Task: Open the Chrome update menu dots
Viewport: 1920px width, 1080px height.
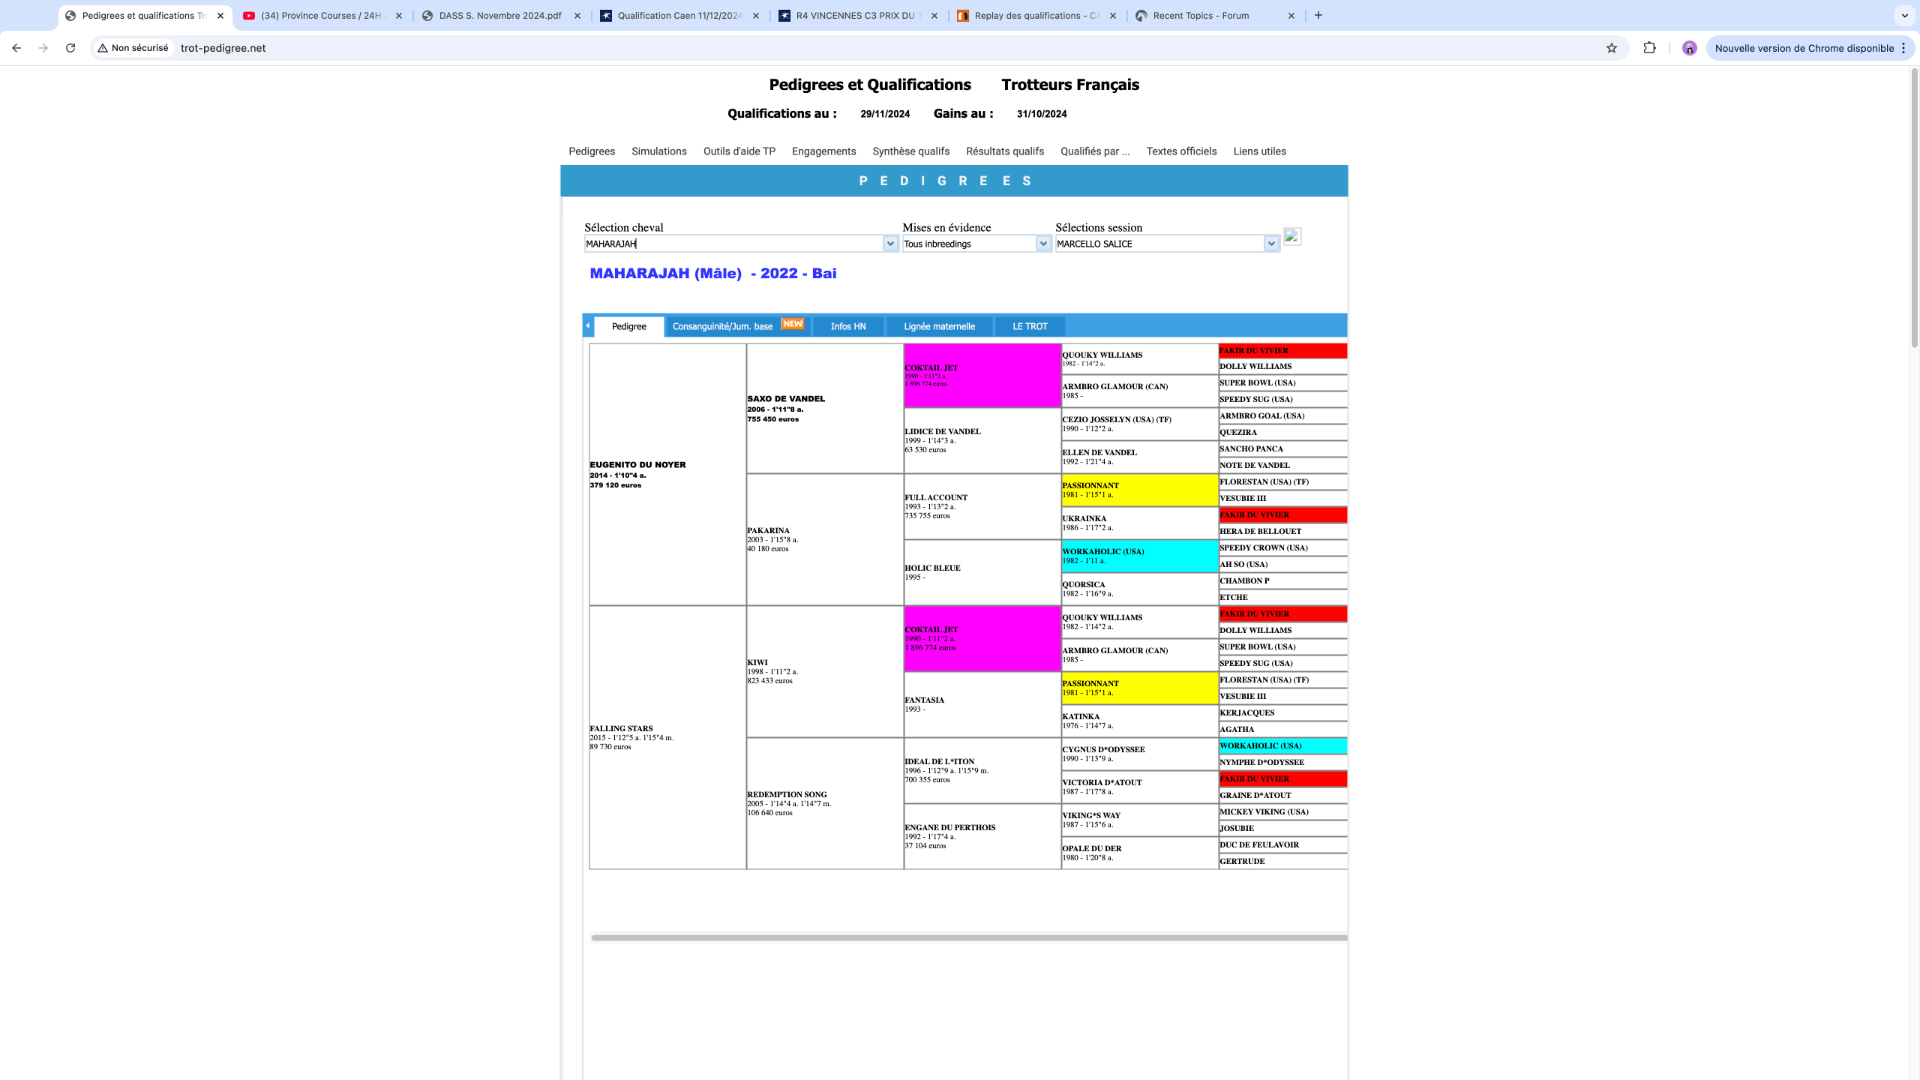Action: pos(1903,48)
